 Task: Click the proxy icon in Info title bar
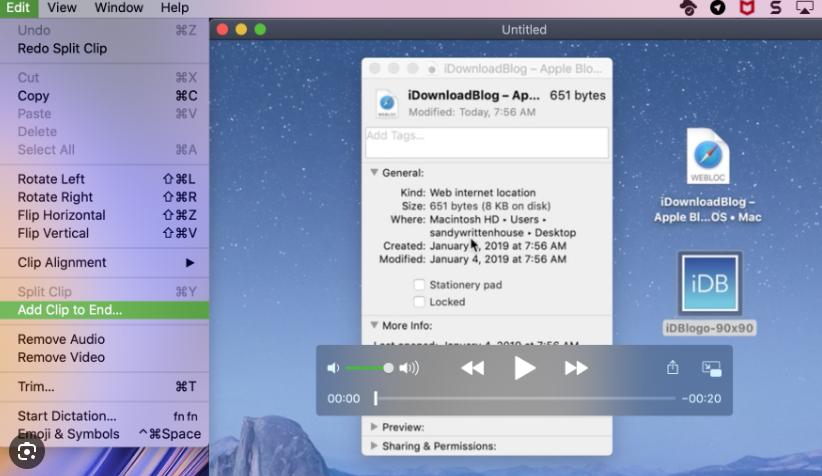[x=432, y=69]
